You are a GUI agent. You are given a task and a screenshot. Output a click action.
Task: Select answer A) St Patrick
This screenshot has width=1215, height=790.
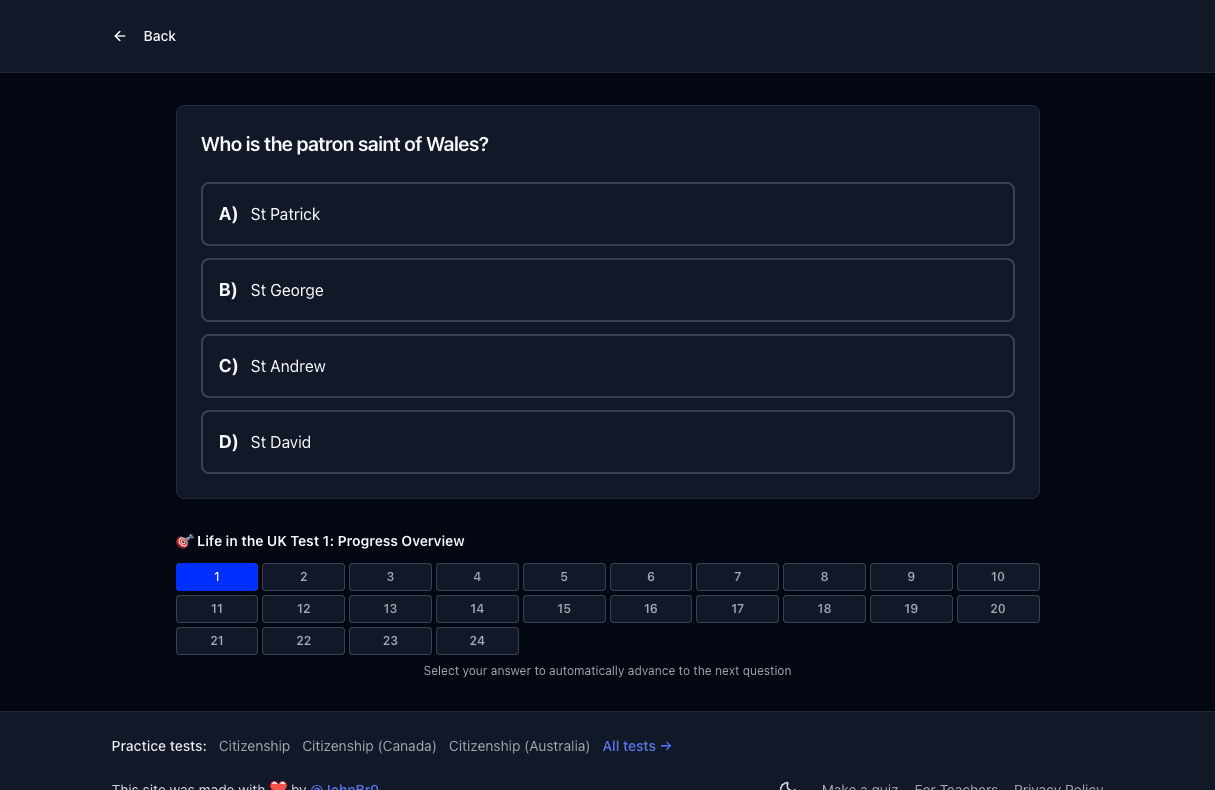[x=608, y=214]
